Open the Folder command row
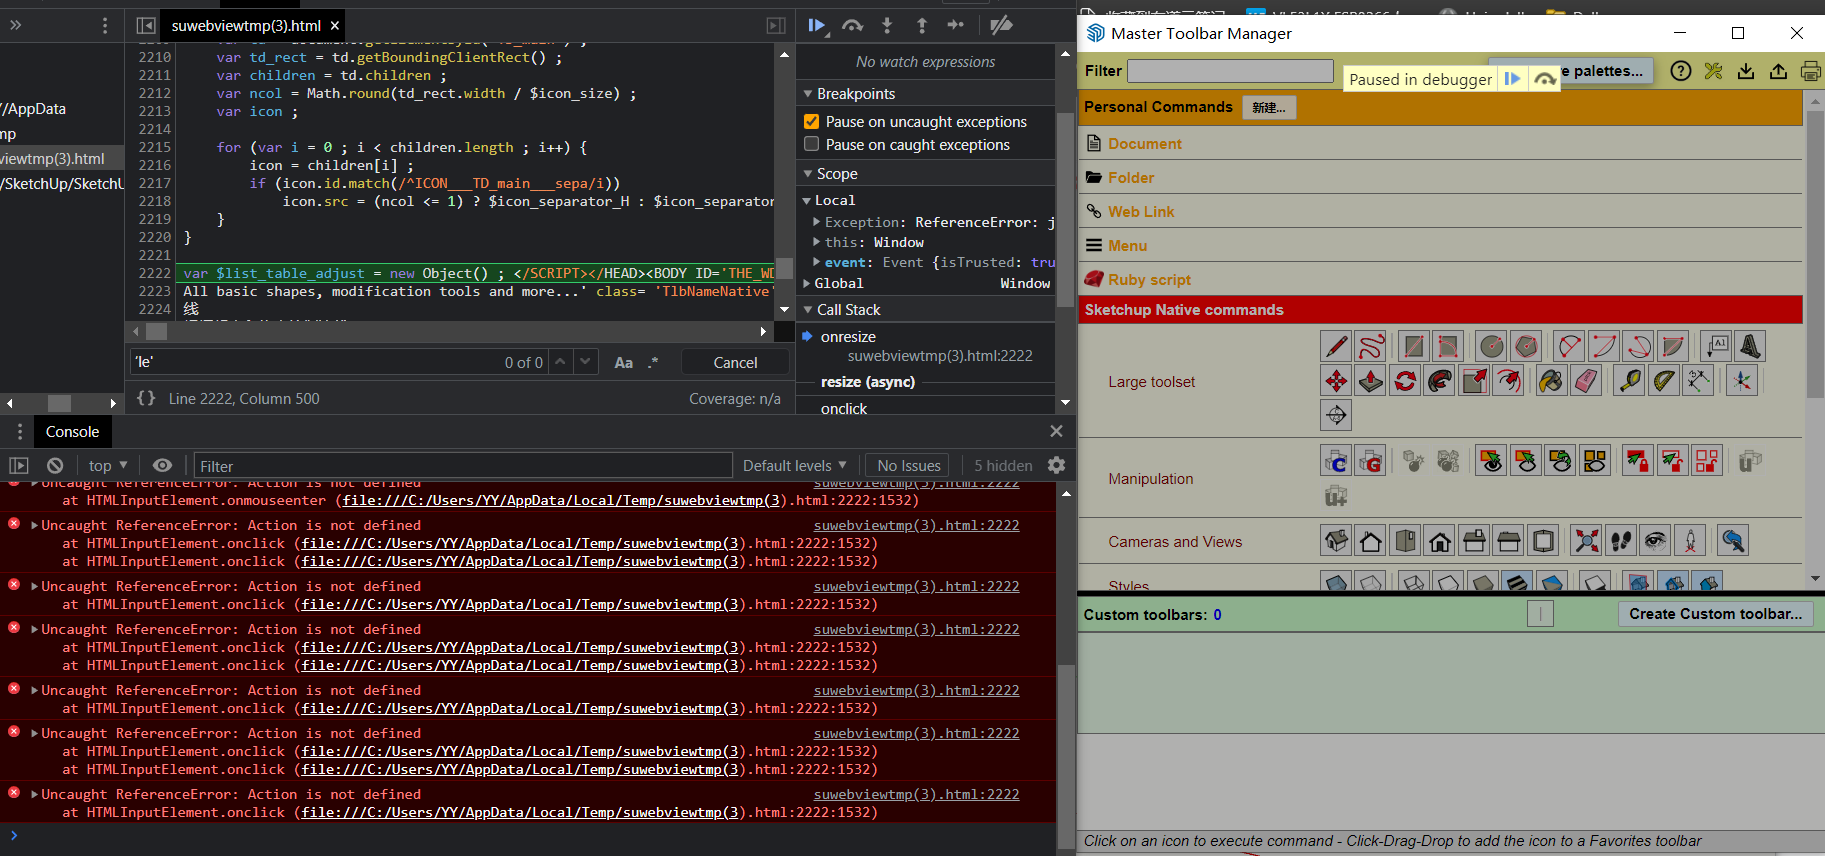Screen dimensions: 1825x856 pos(1131,177)
